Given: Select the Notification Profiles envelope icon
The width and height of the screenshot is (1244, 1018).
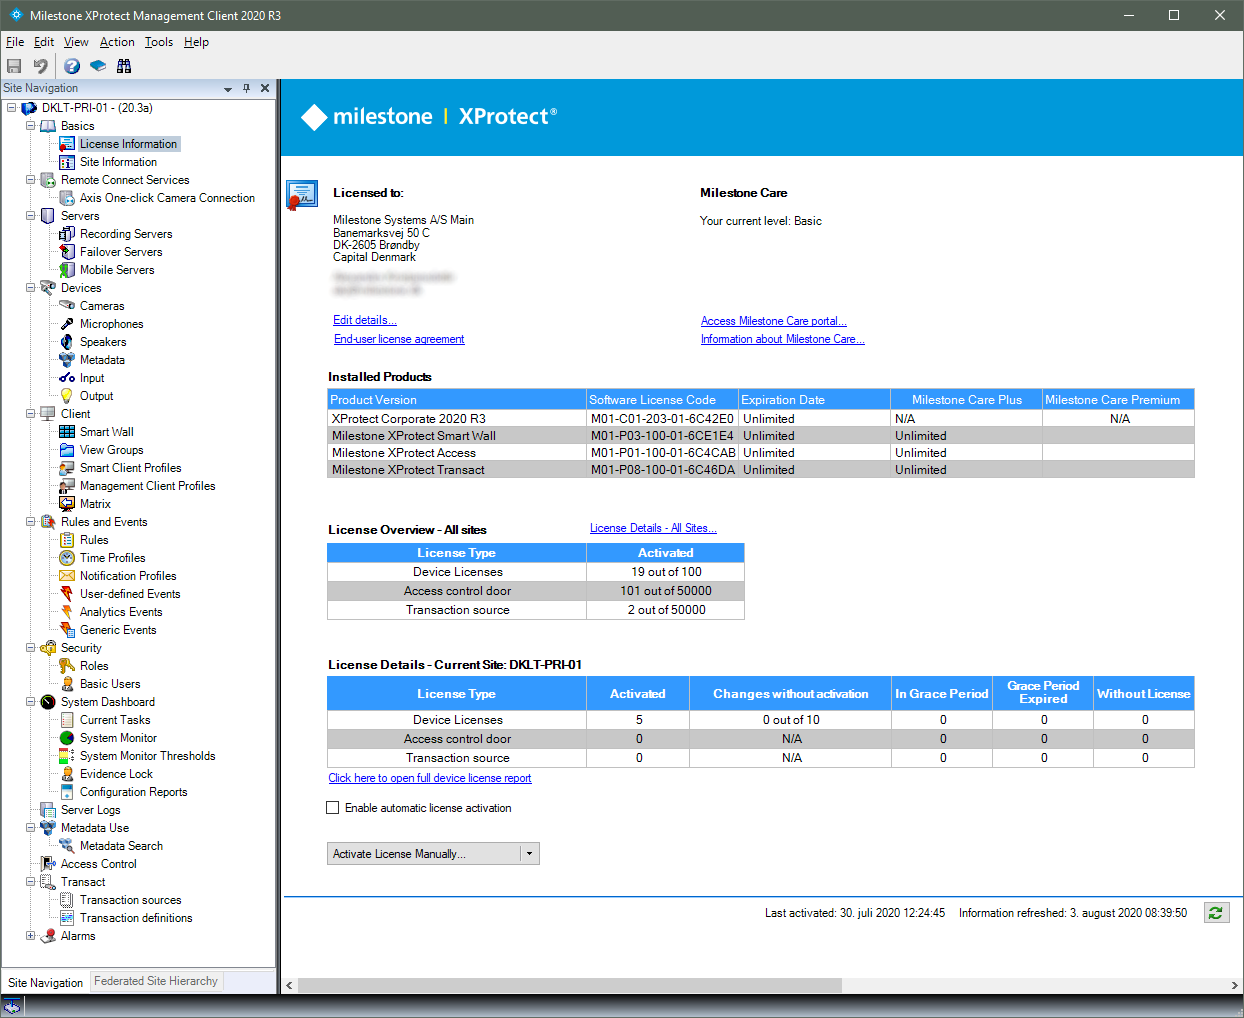Looking at the screenshot, I should 67,576.
